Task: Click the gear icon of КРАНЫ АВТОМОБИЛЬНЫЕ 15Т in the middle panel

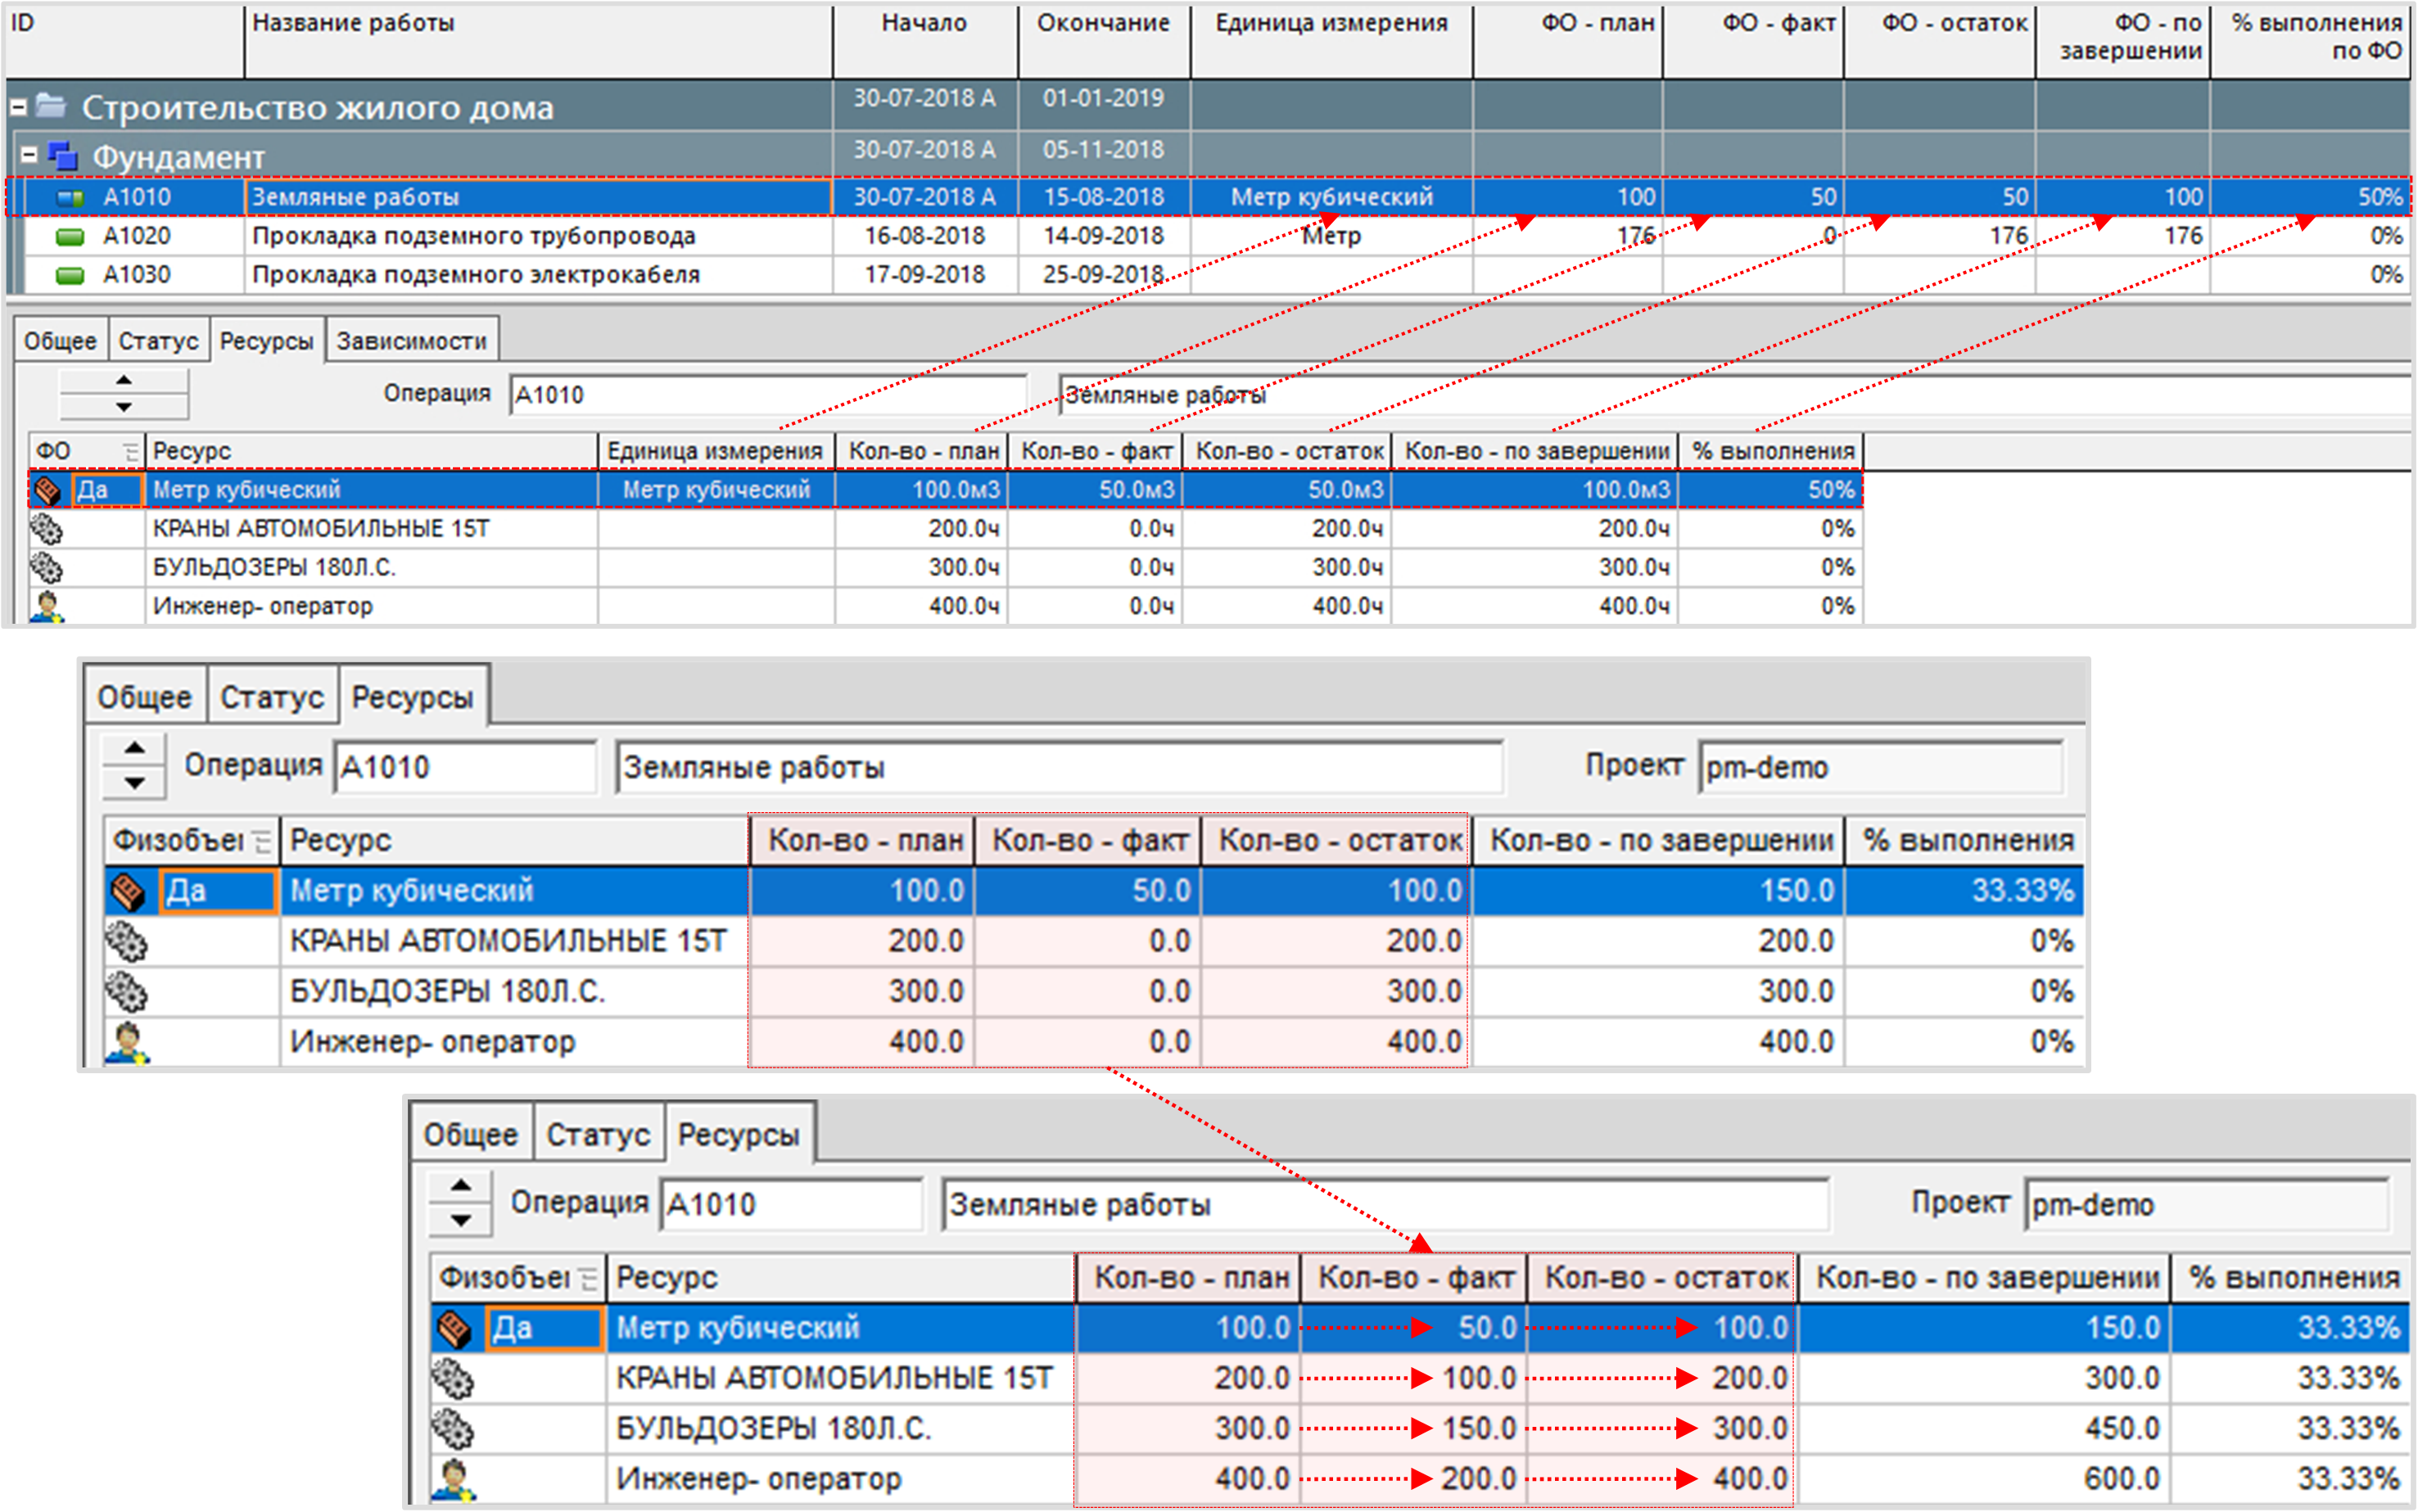Action: (127, 941)
